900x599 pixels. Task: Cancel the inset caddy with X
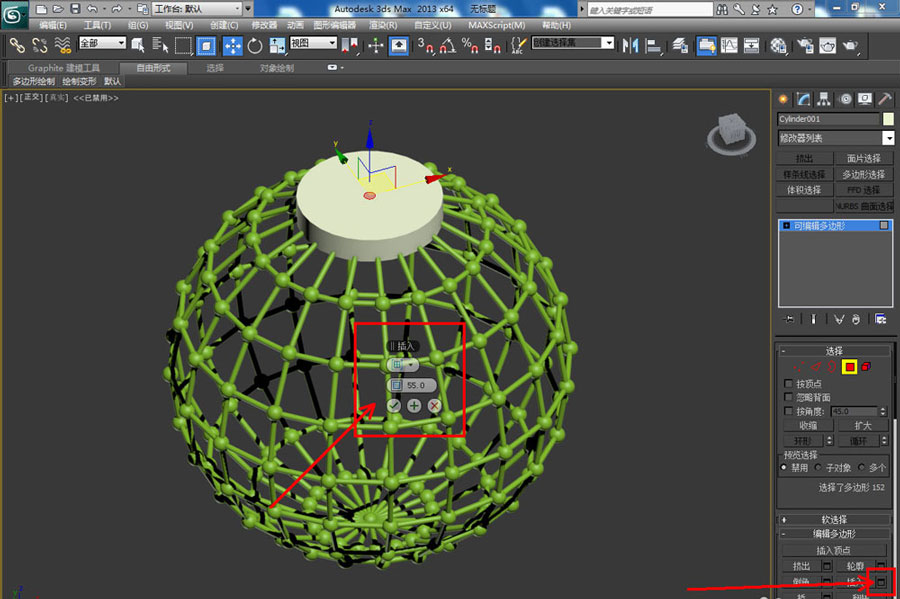[434, 406]
